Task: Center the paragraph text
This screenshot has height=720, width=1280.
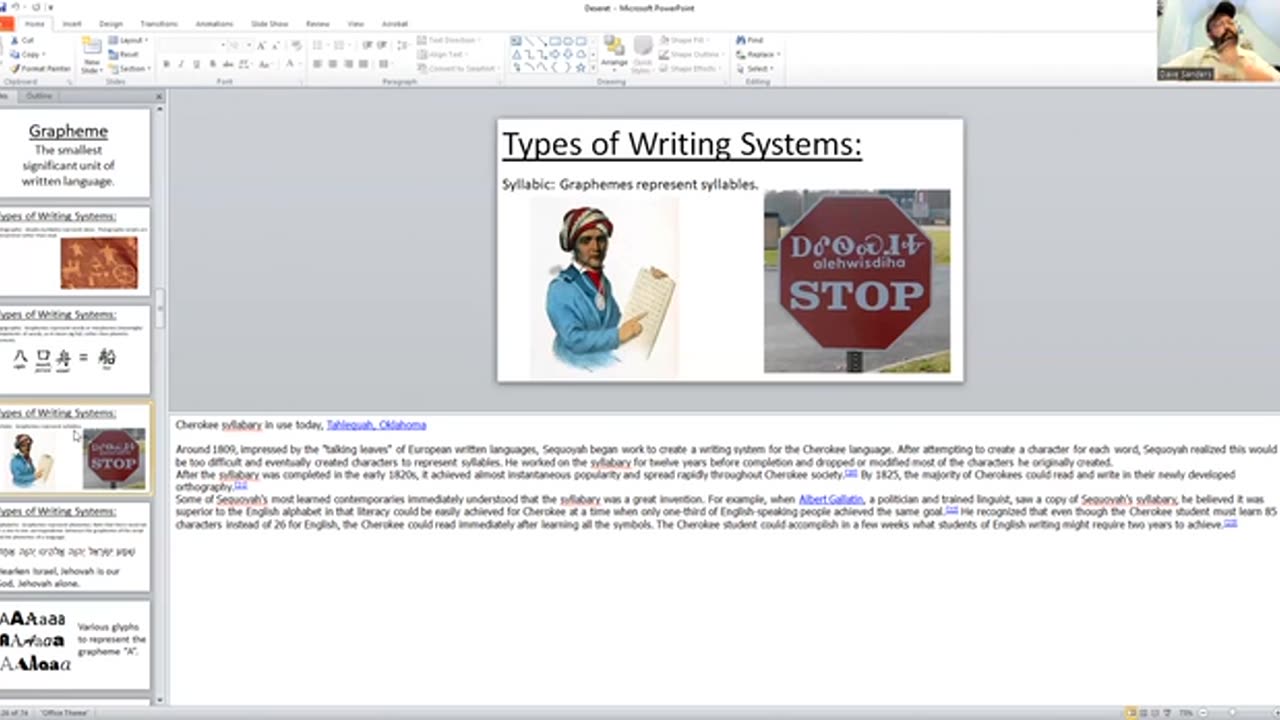Action: click(333, 64)
